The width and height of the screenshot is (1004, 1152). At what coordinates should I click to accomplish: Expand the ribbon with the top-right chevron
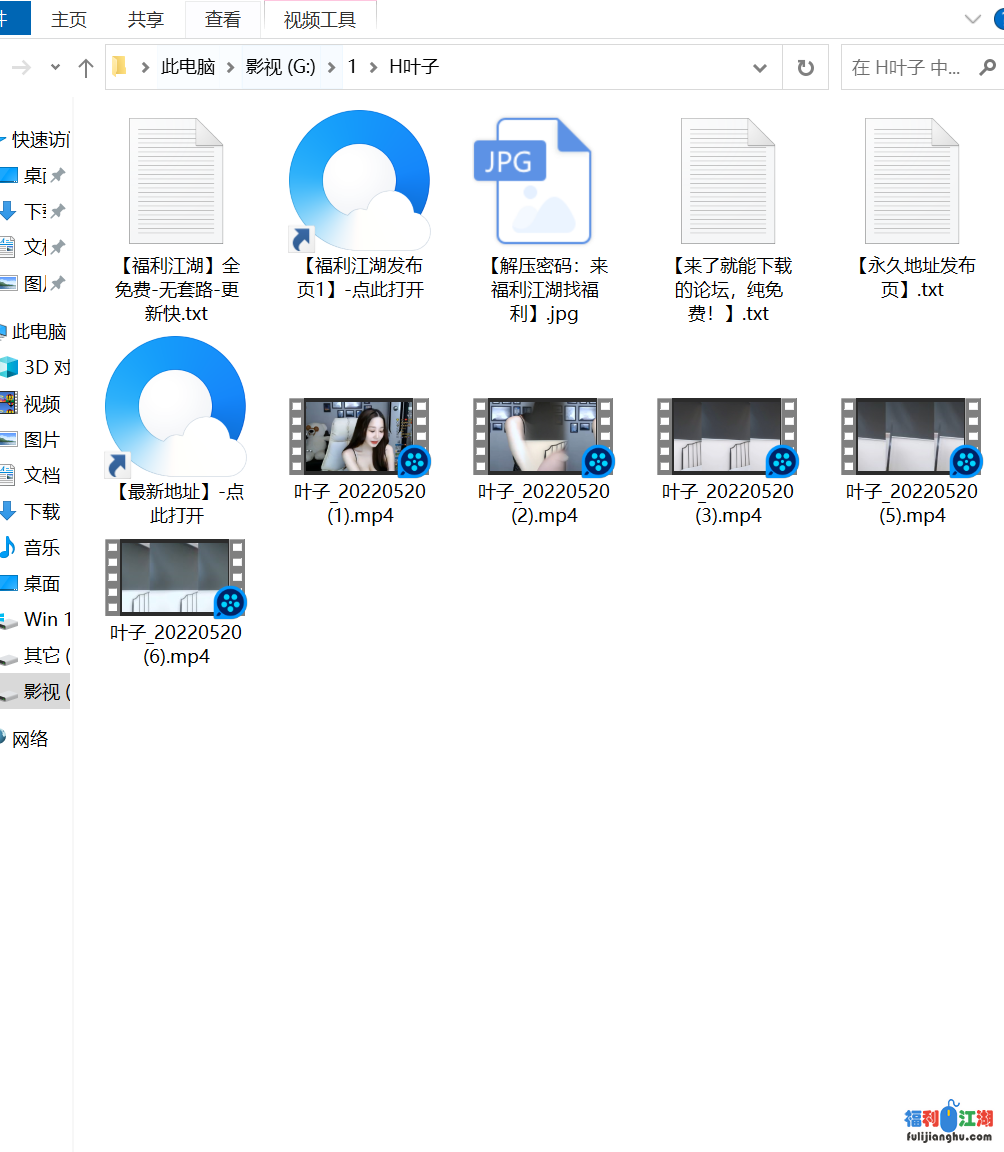tap(972, 19)
